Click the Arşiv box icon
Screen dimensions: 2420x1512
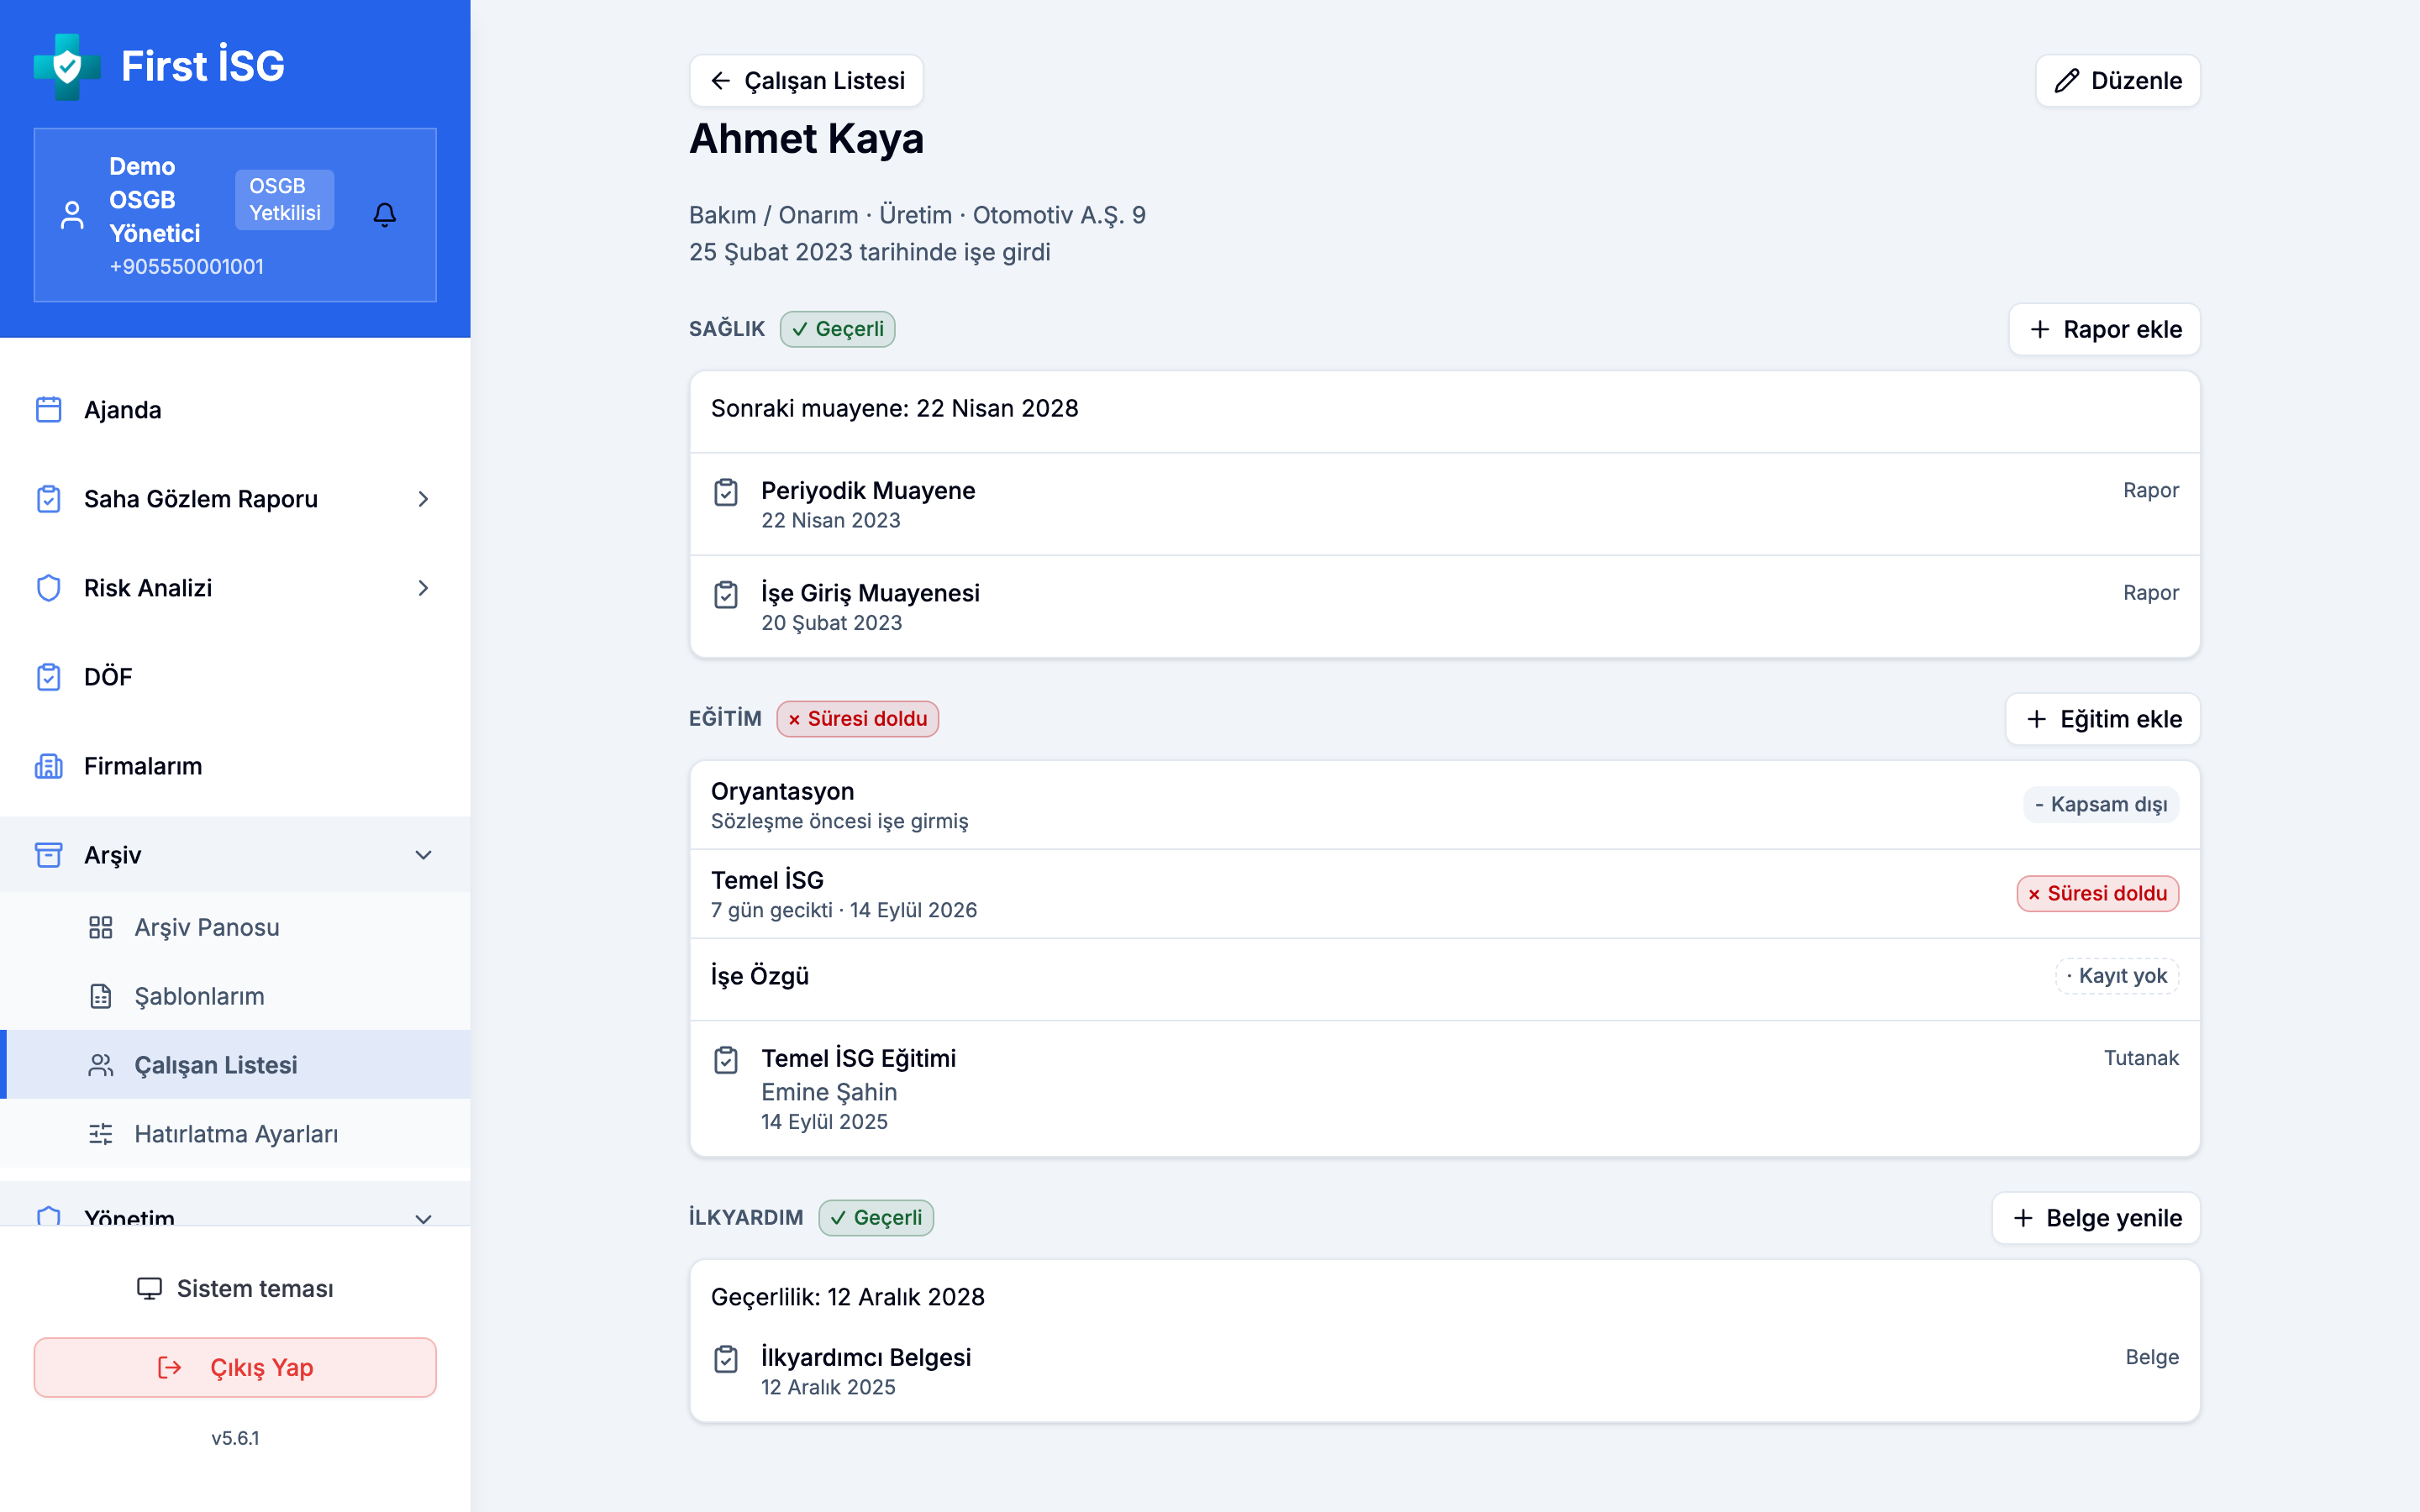pyautogui.click(x=49, y=855)
